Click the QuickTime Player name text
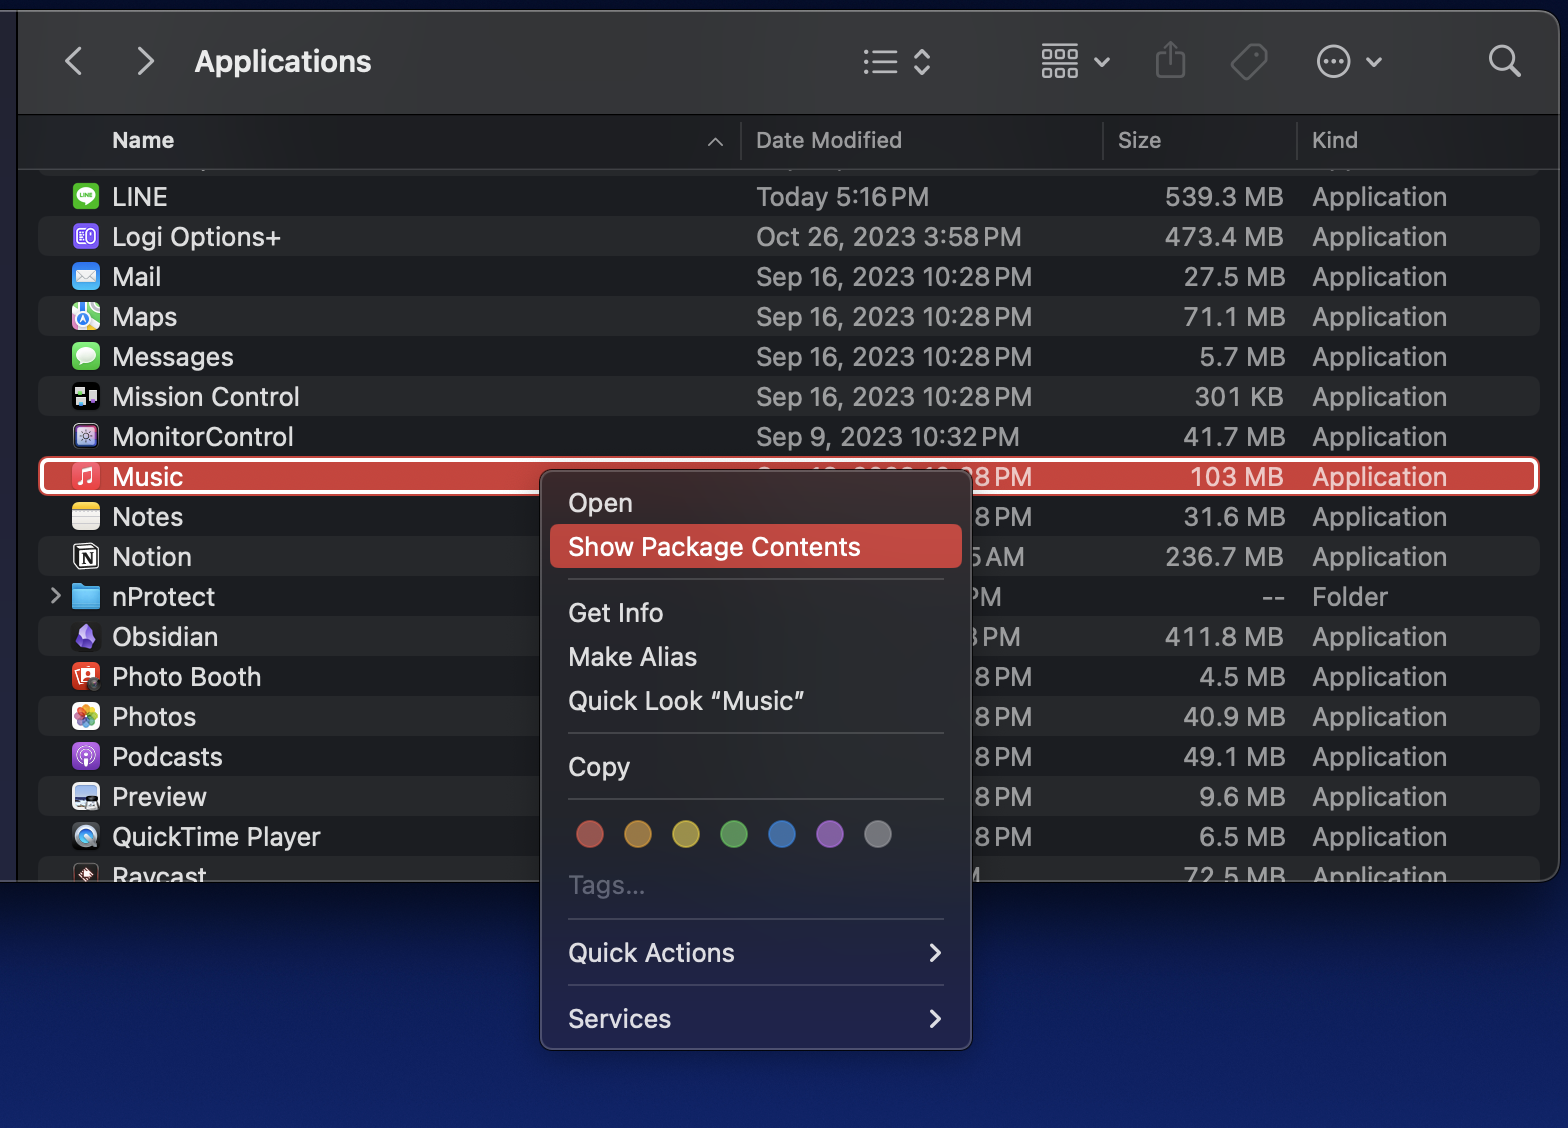 (x=216, y=837)
